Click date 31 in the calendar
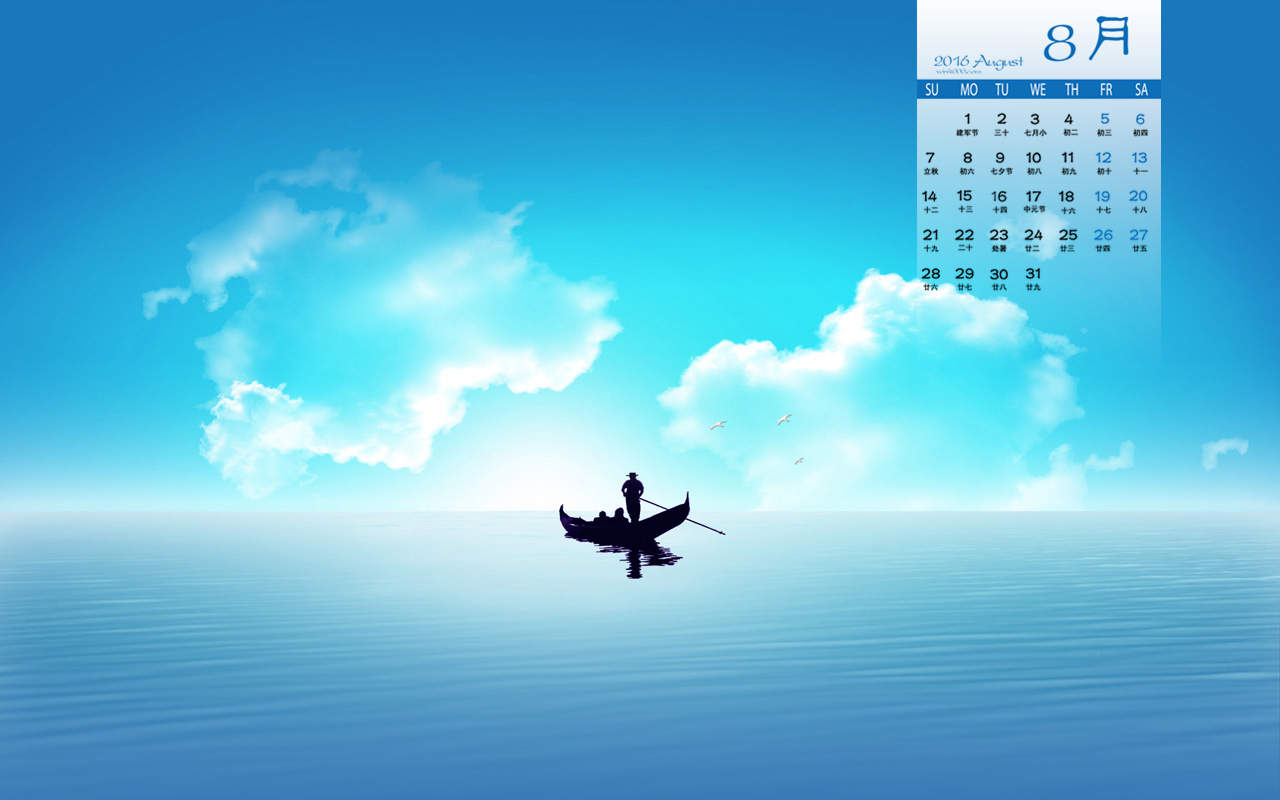This screenshot has height=800, width=1280. click(x=1033, y=278)
